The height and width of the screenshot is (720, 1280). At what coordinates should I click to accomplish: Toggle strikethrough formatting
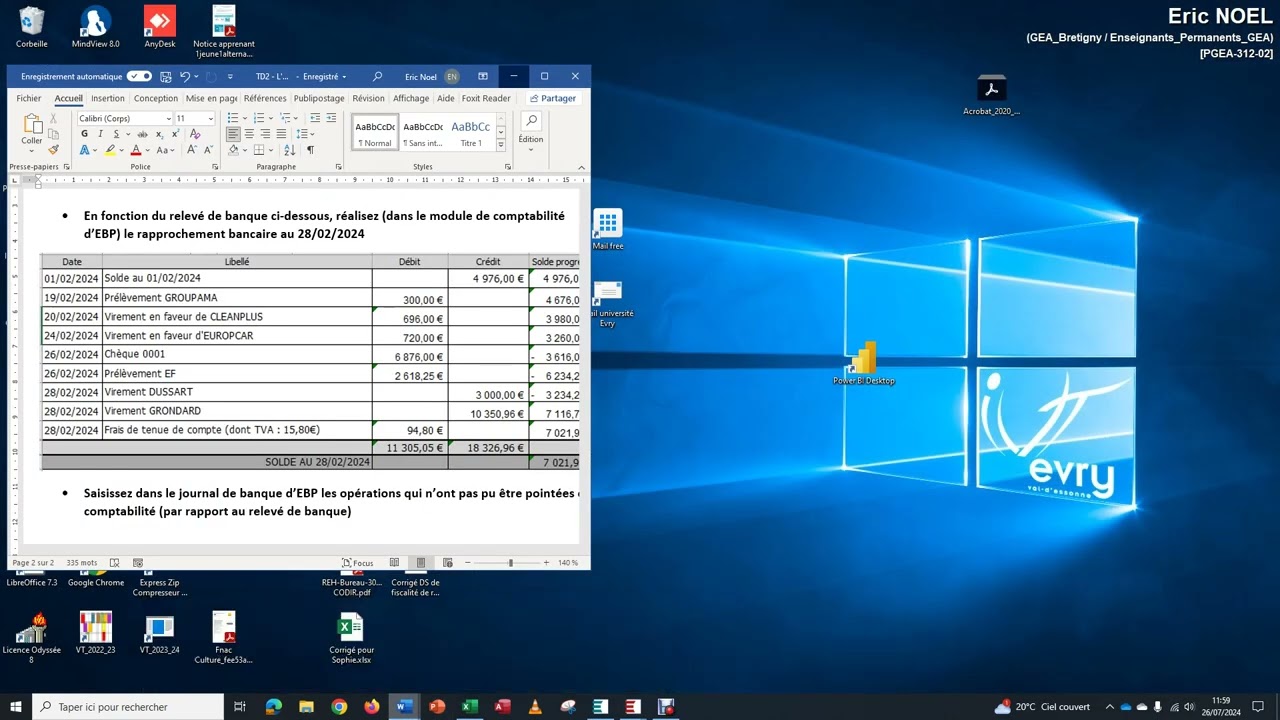(x=141, y=134)
